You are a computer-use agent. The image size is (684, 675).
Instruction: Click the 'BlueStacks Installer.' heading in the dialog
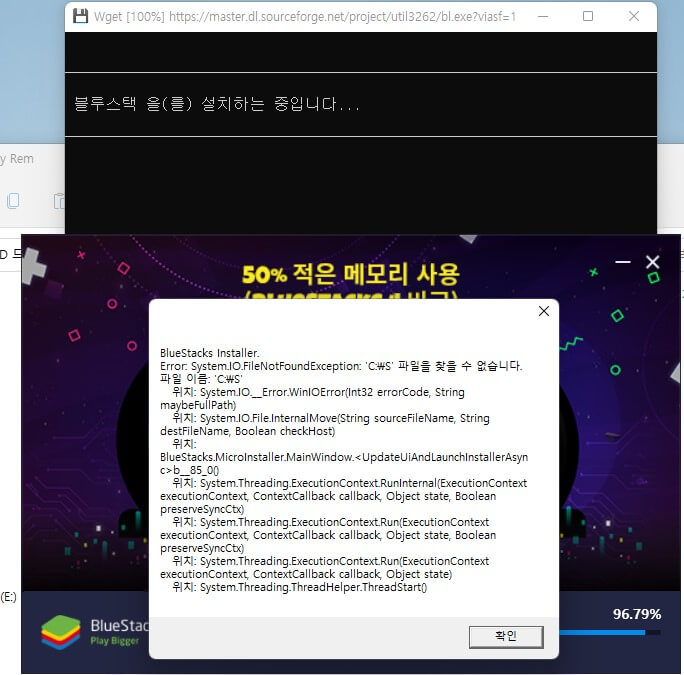tap(209, 353)
